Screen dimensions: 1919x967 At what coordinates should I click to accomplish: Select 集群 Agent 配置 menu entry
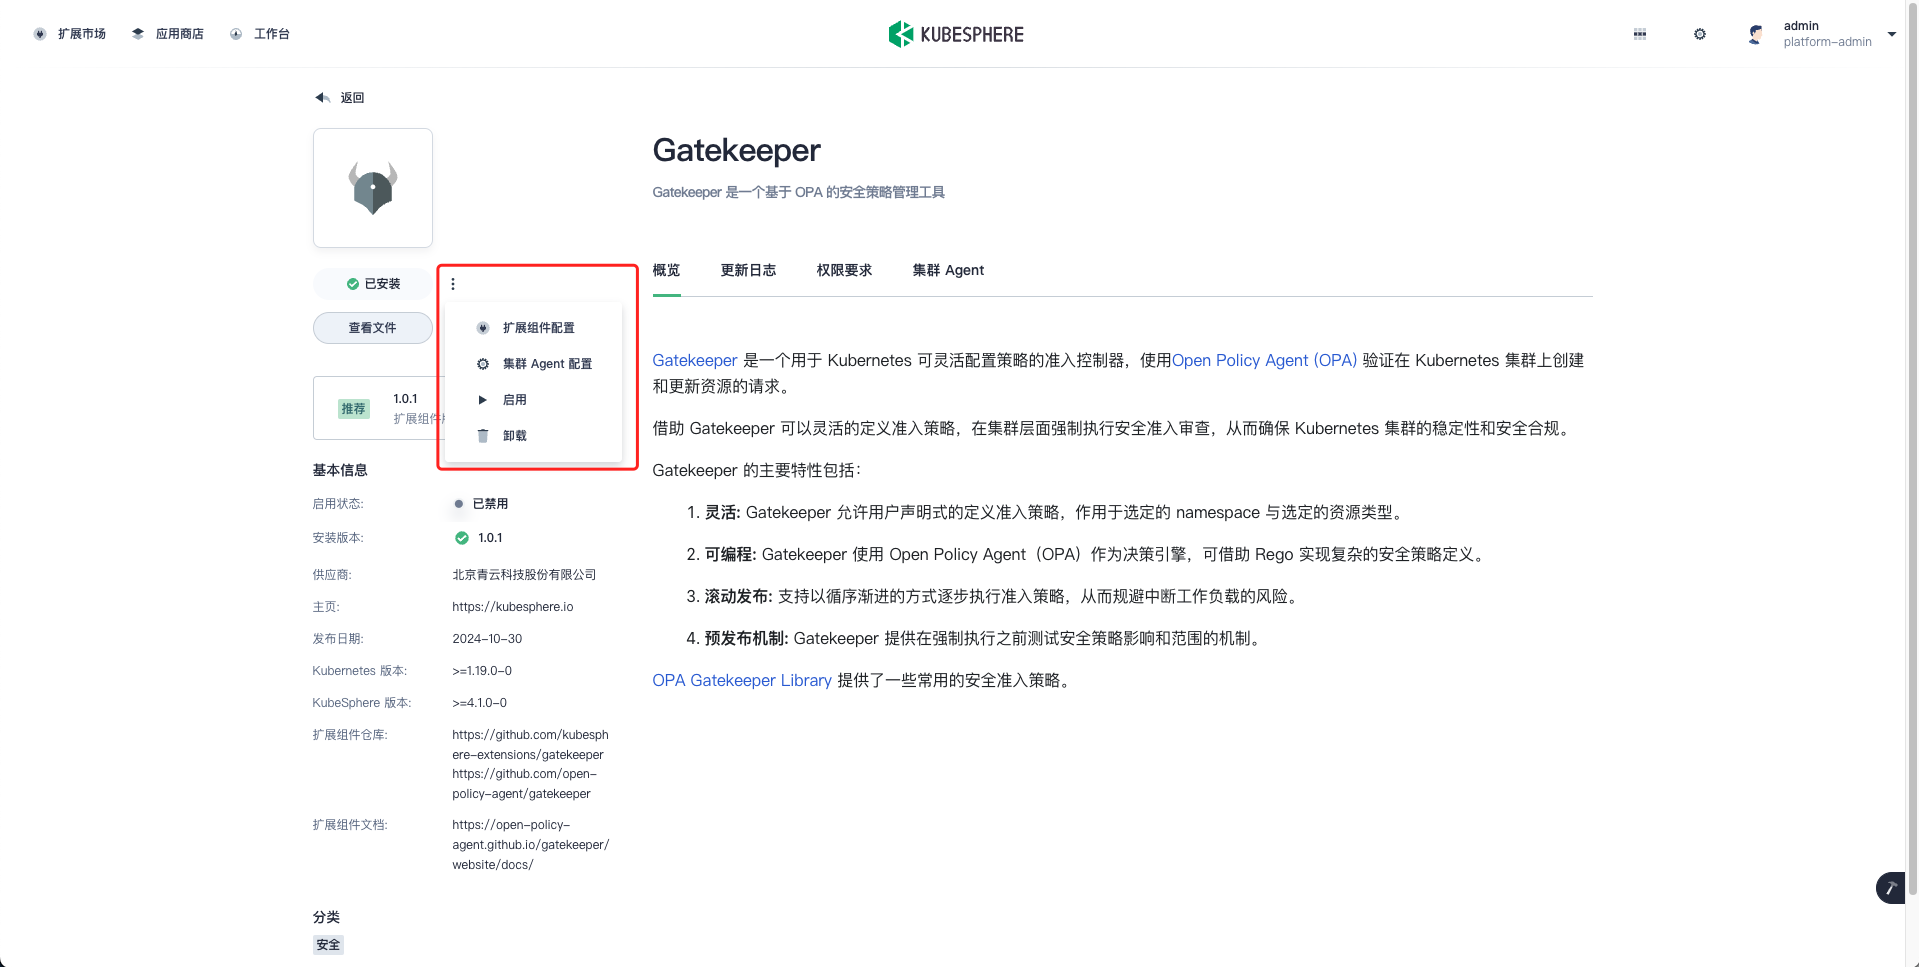tap(534, 364)
